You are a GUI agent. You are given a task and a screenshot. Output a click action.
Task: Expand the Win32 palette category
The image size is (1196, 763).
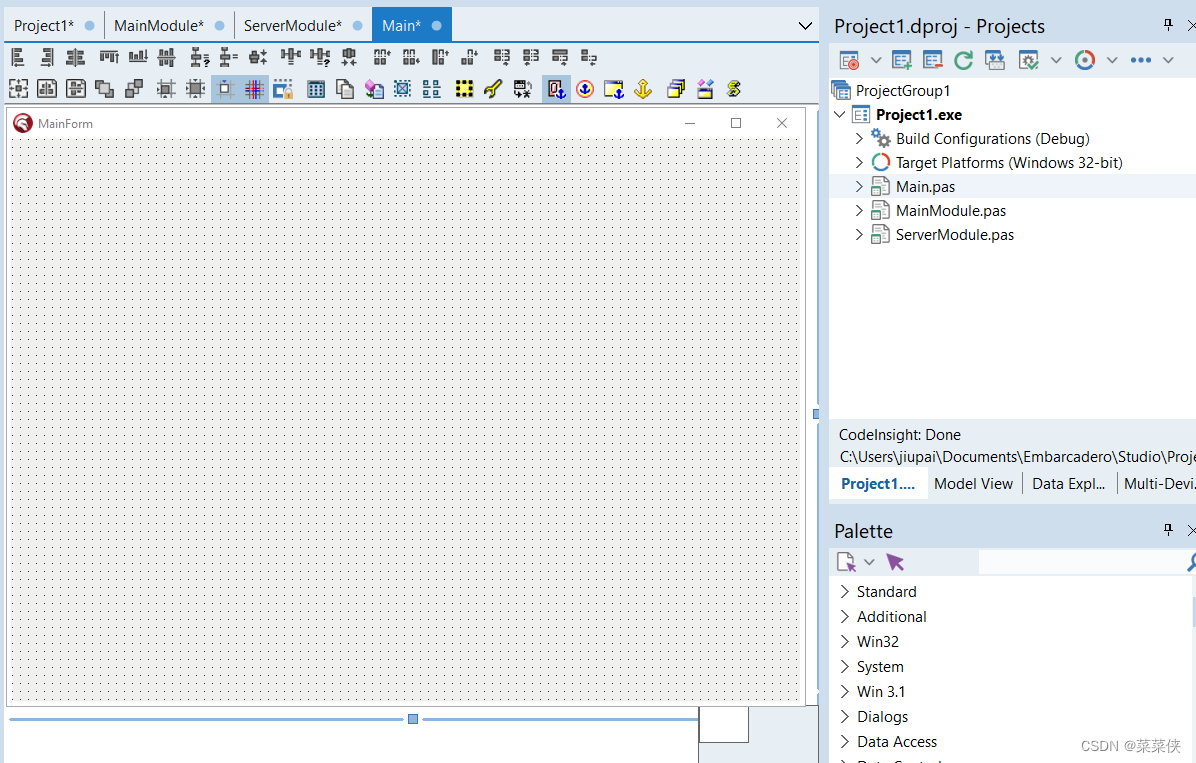pos(844,642)
